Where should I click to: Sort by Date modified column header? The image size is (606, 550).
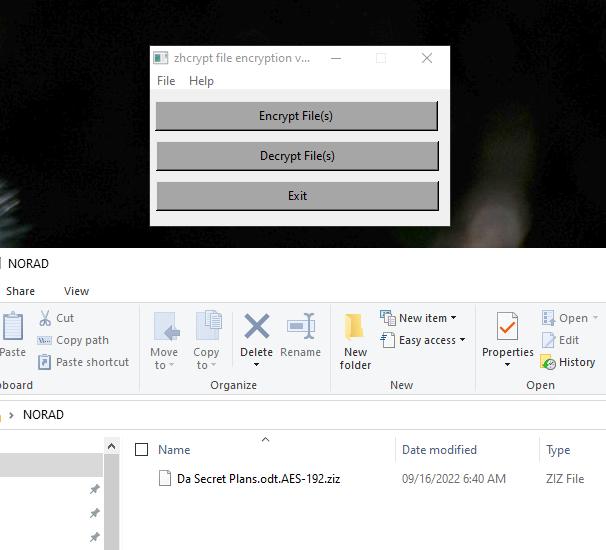439,450
